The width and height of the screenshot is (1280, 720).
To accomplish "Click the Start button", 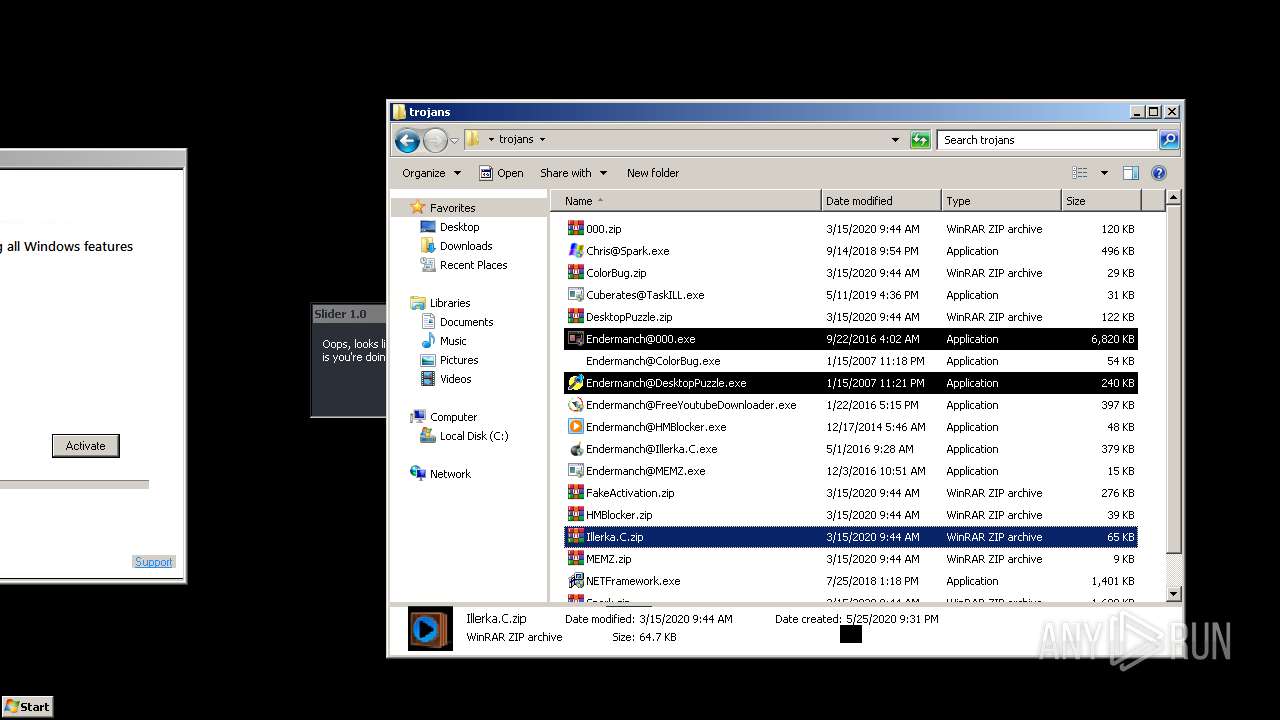I will 27,706.
